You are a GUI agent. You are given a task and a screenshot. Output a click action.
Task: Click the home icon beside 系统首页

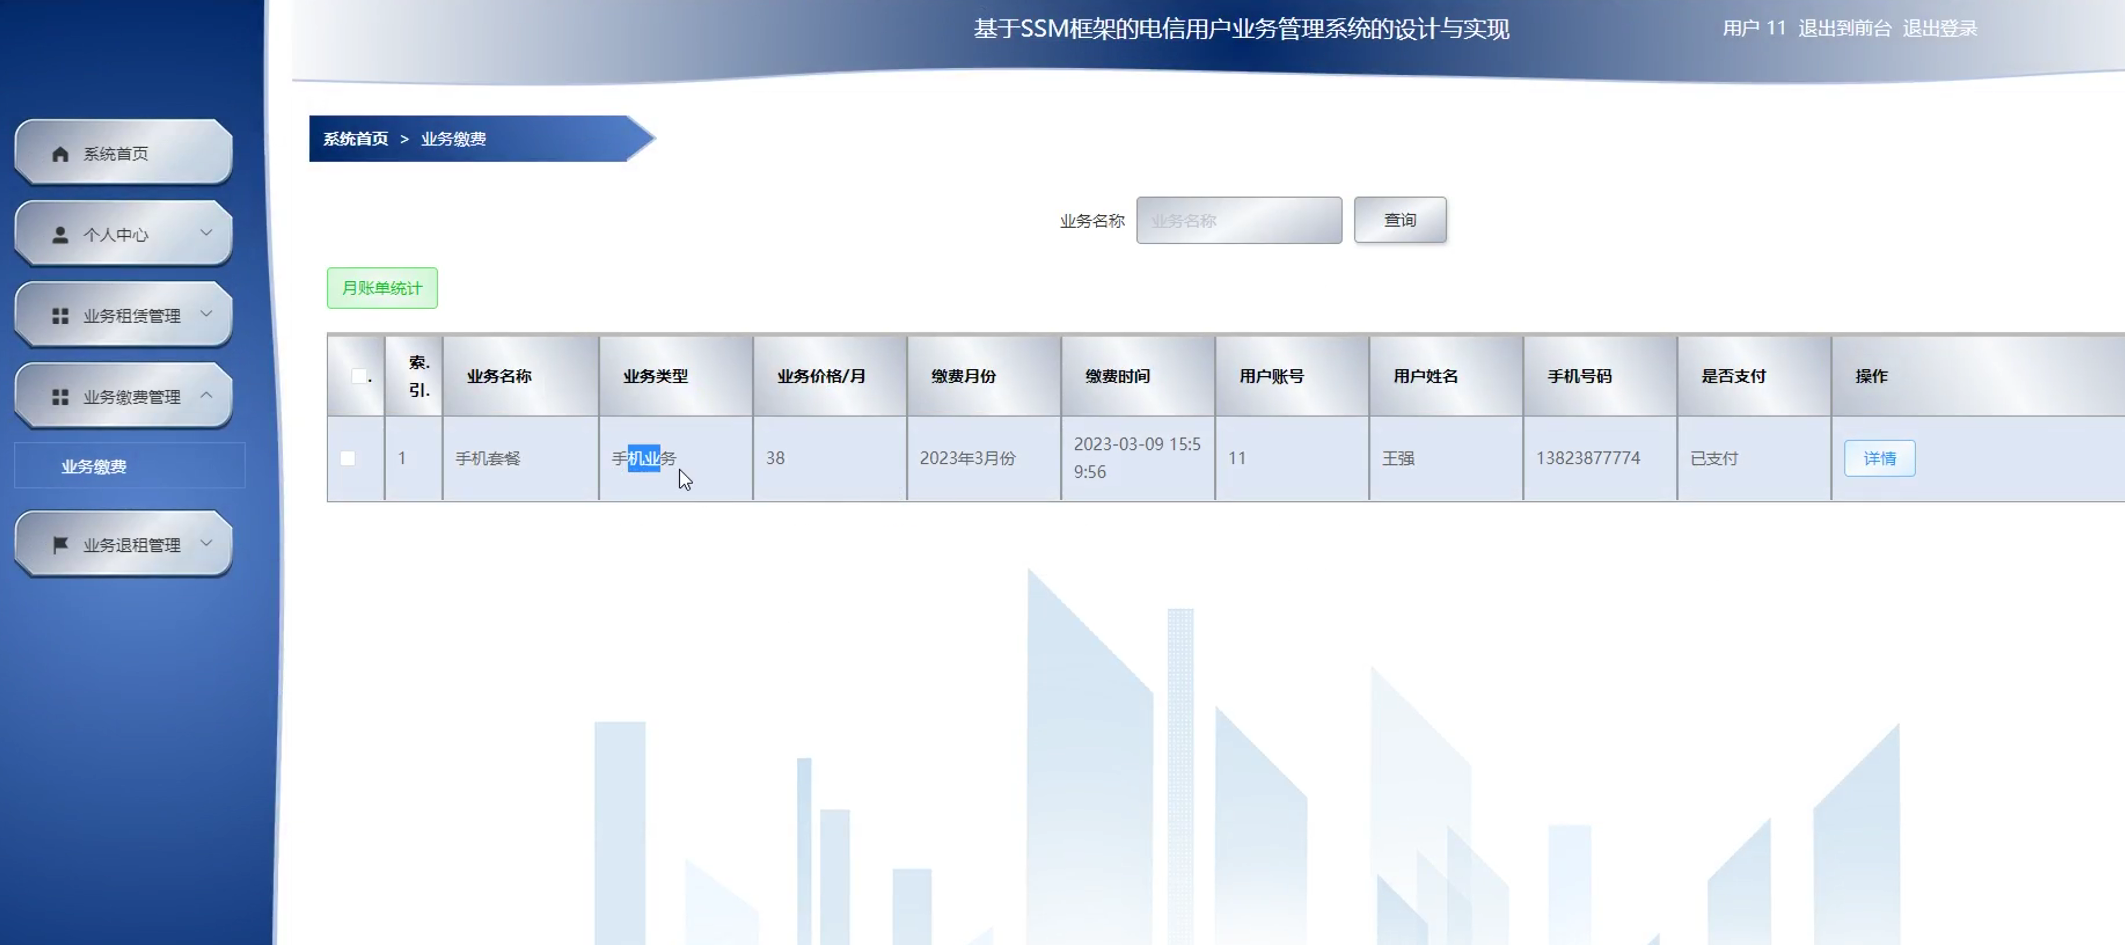pyautogui.click(x=60, y=154)
